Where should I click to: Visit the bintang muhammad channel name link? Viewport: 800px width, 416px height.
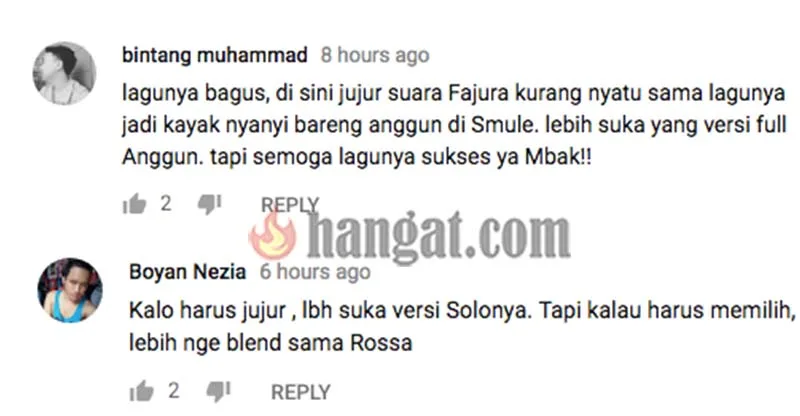click(215, 55)
